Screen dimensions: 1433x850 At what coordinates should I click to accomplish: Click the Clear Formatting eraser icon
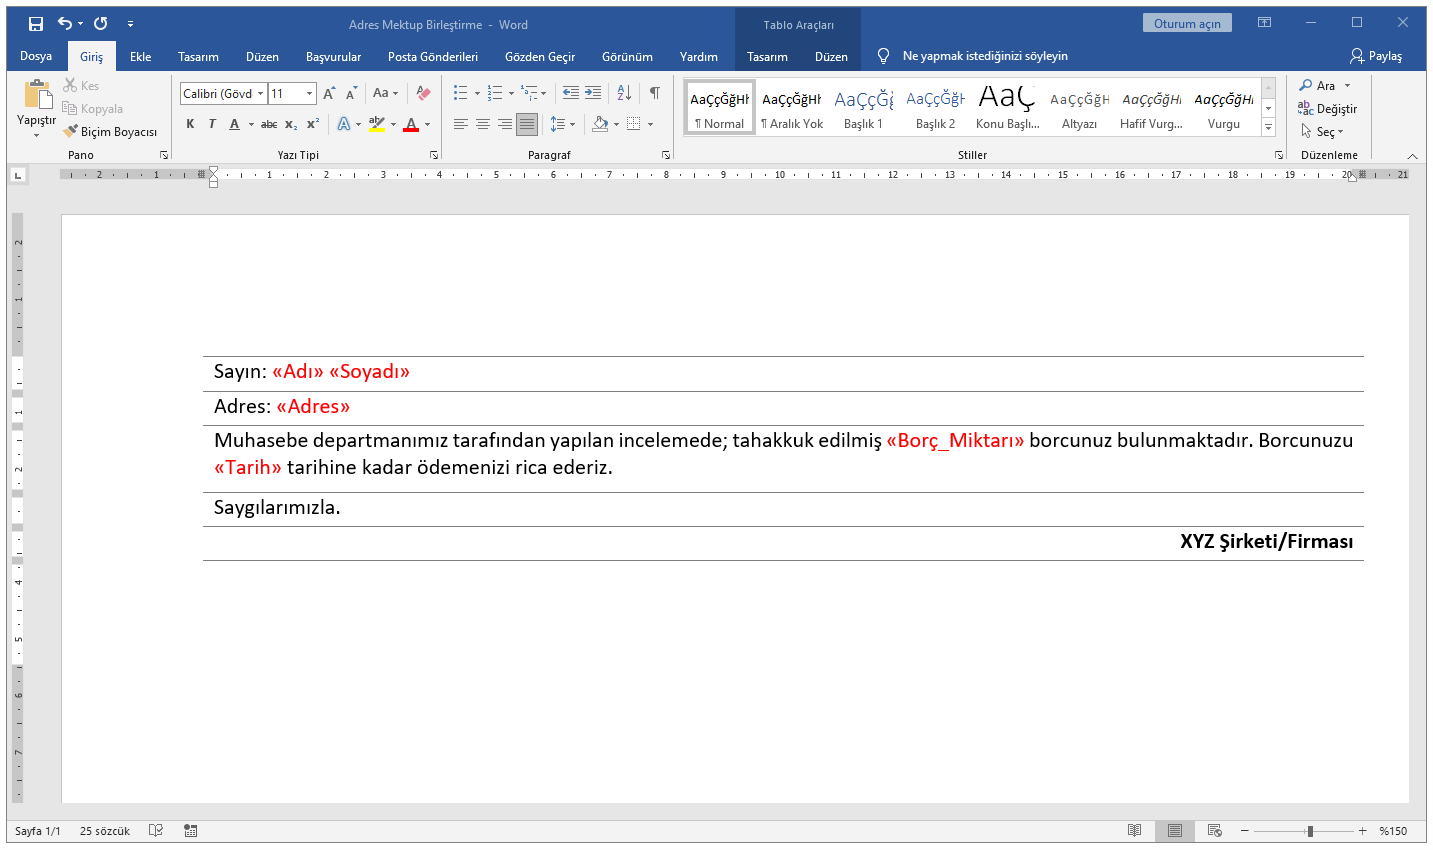point(423,93)
